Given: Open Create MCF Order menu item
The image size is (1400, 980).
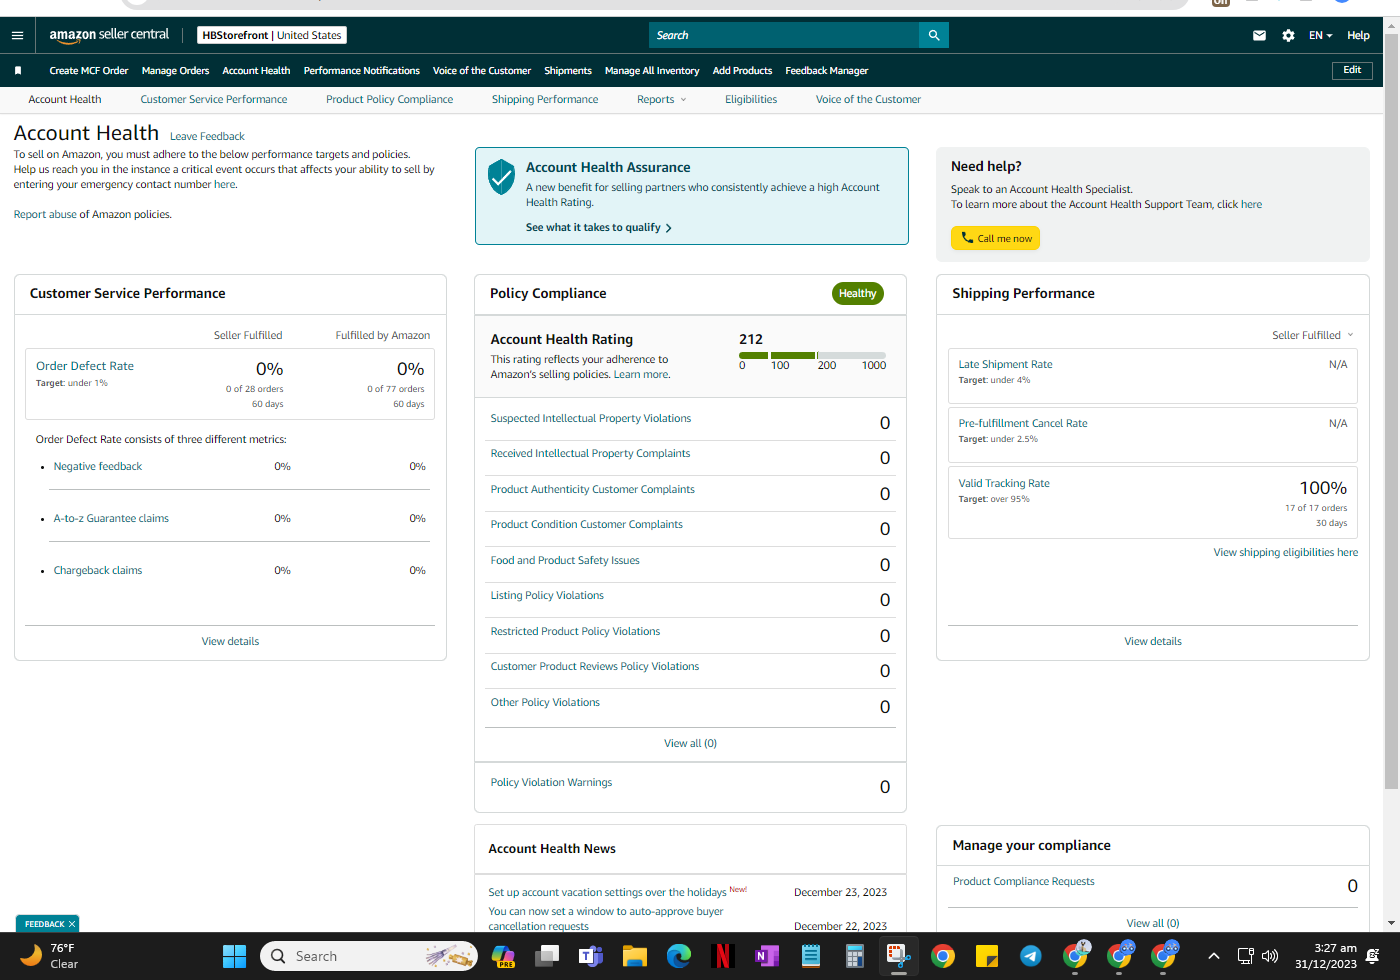Looking at the screenshot, I should [89, 71].
